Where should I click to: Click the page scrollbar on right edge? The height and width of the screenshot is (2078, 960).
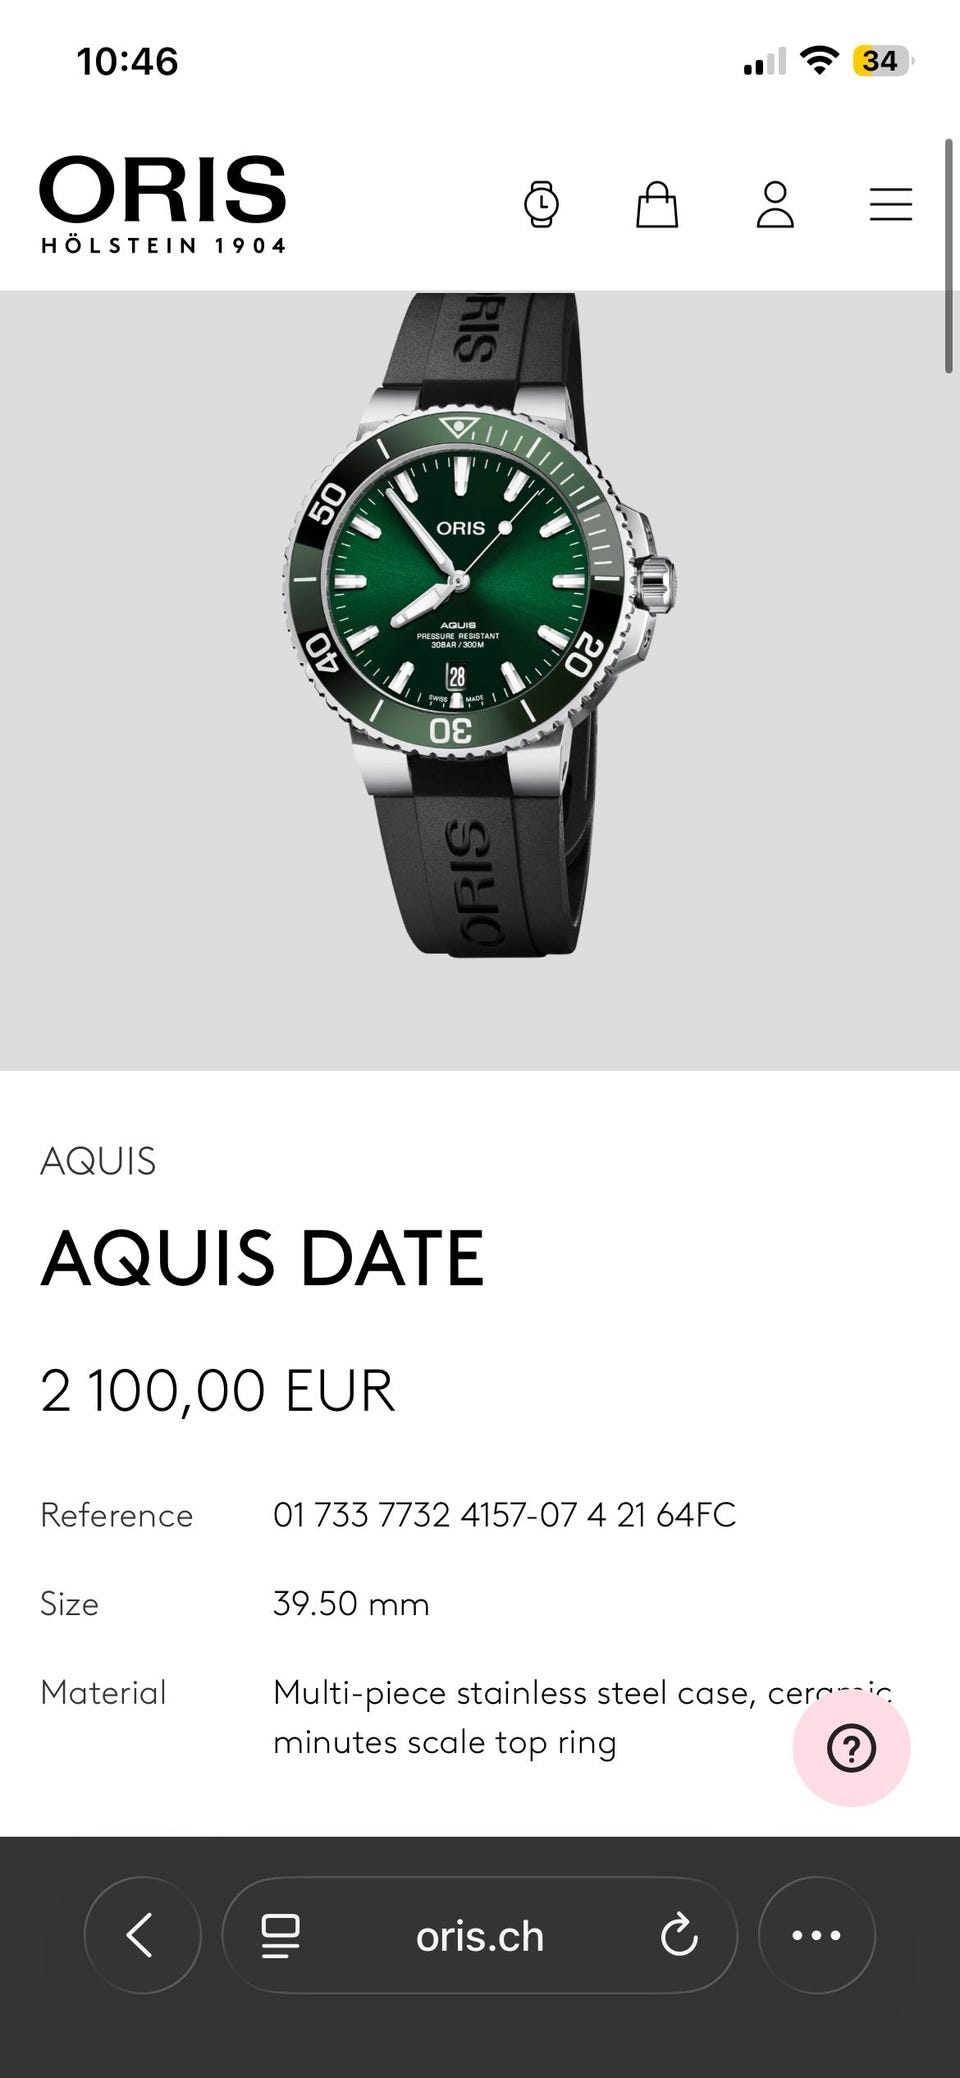point(949,256)
